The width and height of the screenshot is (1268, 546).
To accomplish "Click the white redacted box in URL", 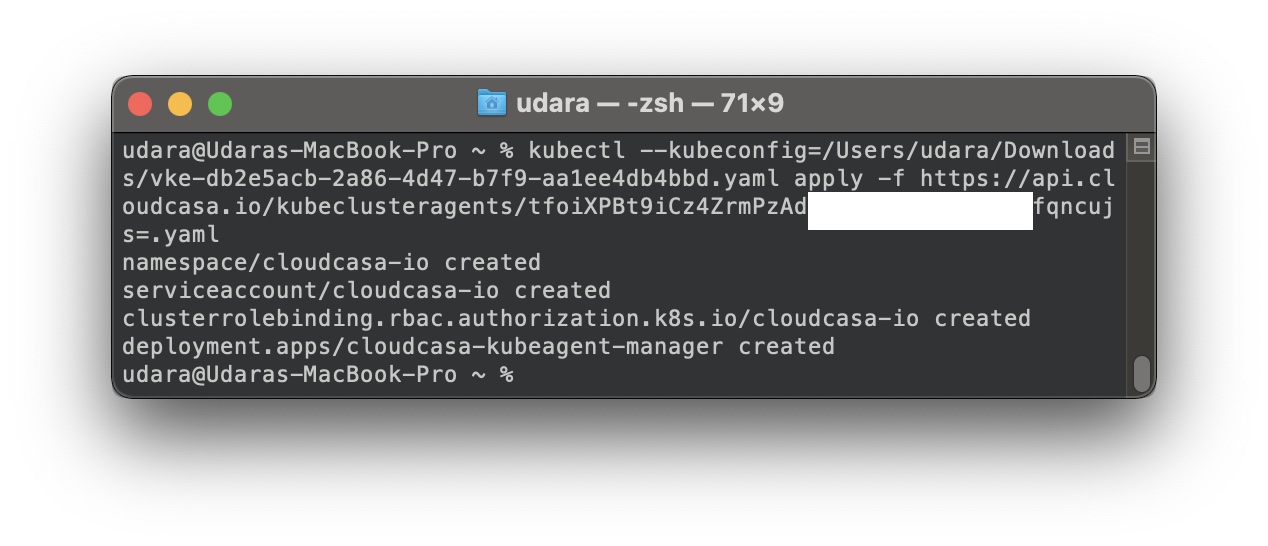I will 920,212.
